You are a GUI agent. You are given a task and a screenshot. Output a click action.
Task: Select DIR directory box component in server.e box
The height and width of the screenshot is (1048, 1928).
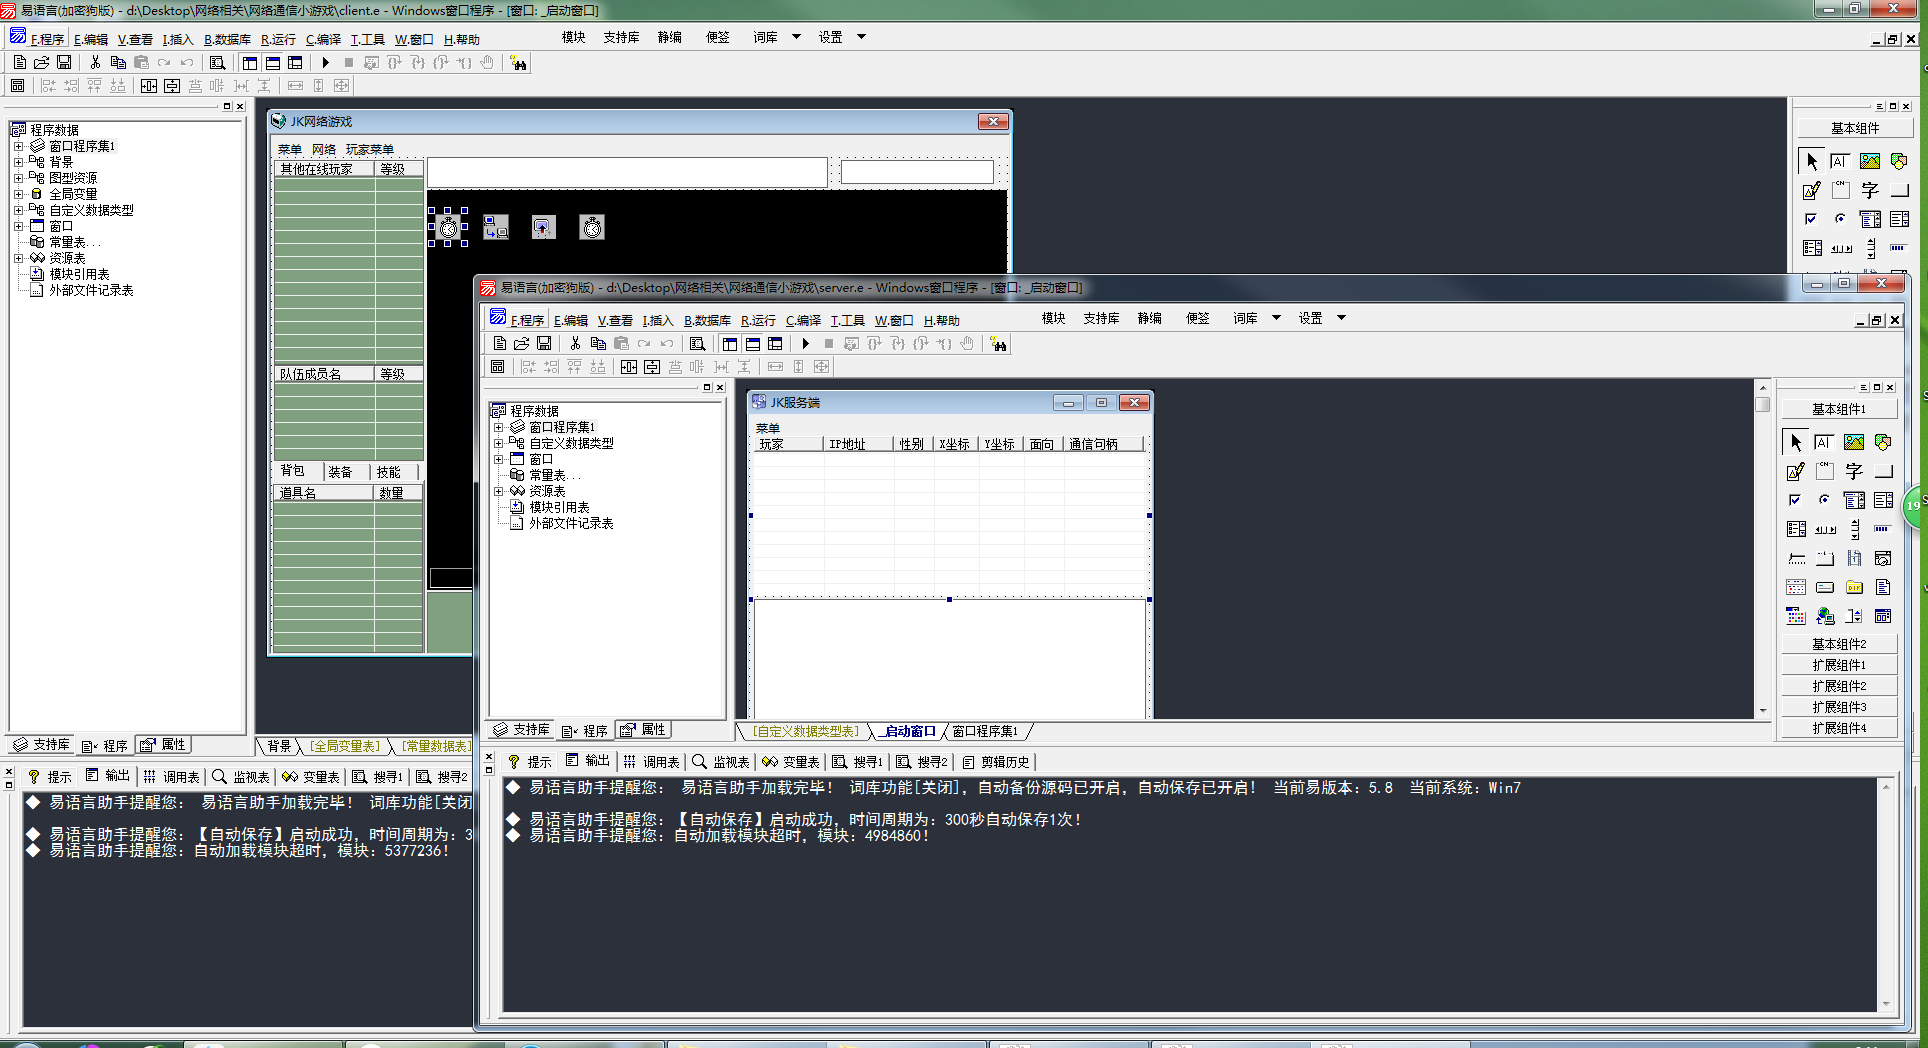1854,587
